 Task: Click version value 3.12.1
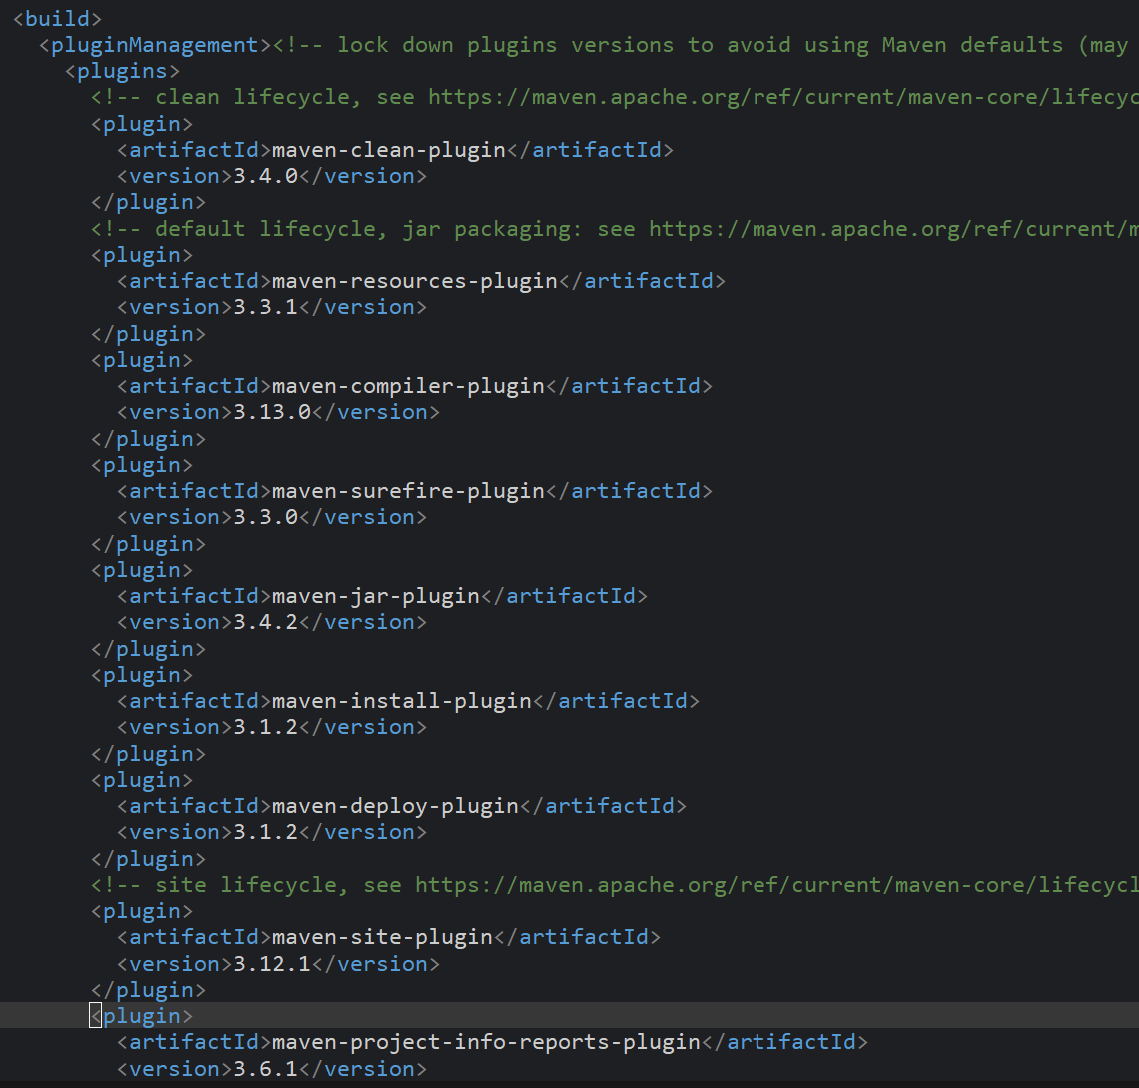(272, 964)
